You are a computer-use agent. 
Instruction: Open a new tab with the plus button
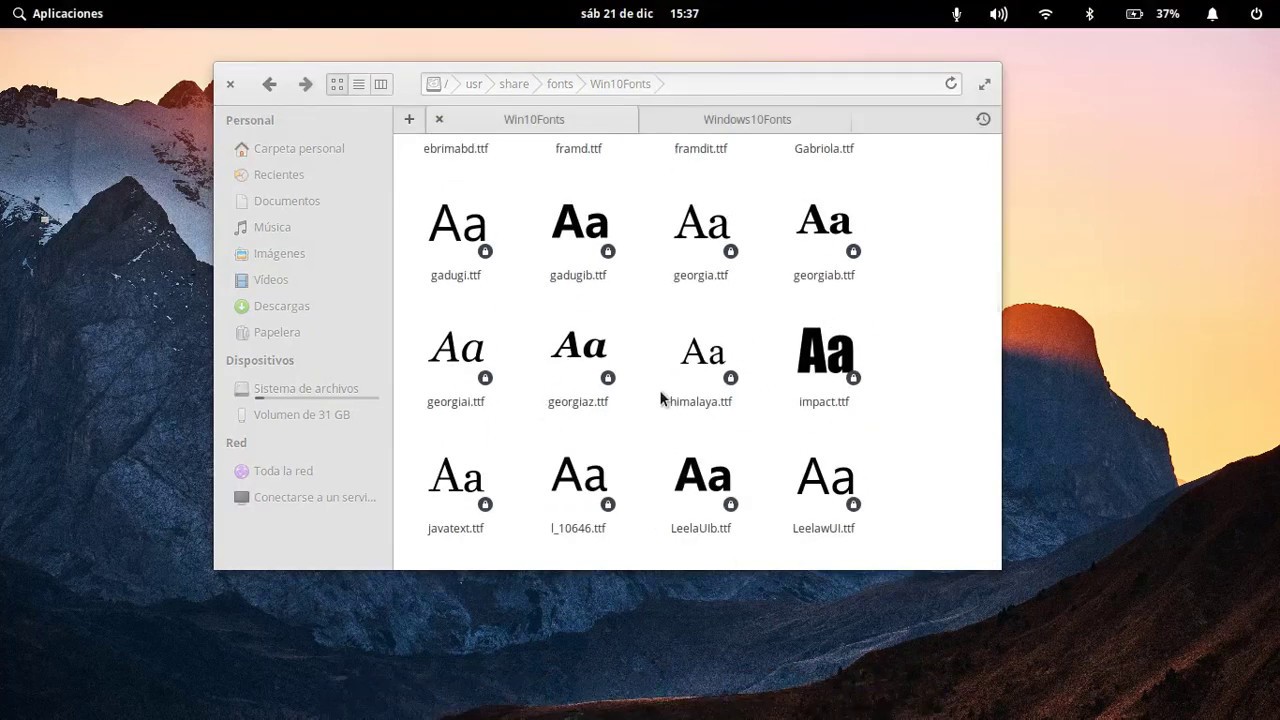(x=409, y=119)
